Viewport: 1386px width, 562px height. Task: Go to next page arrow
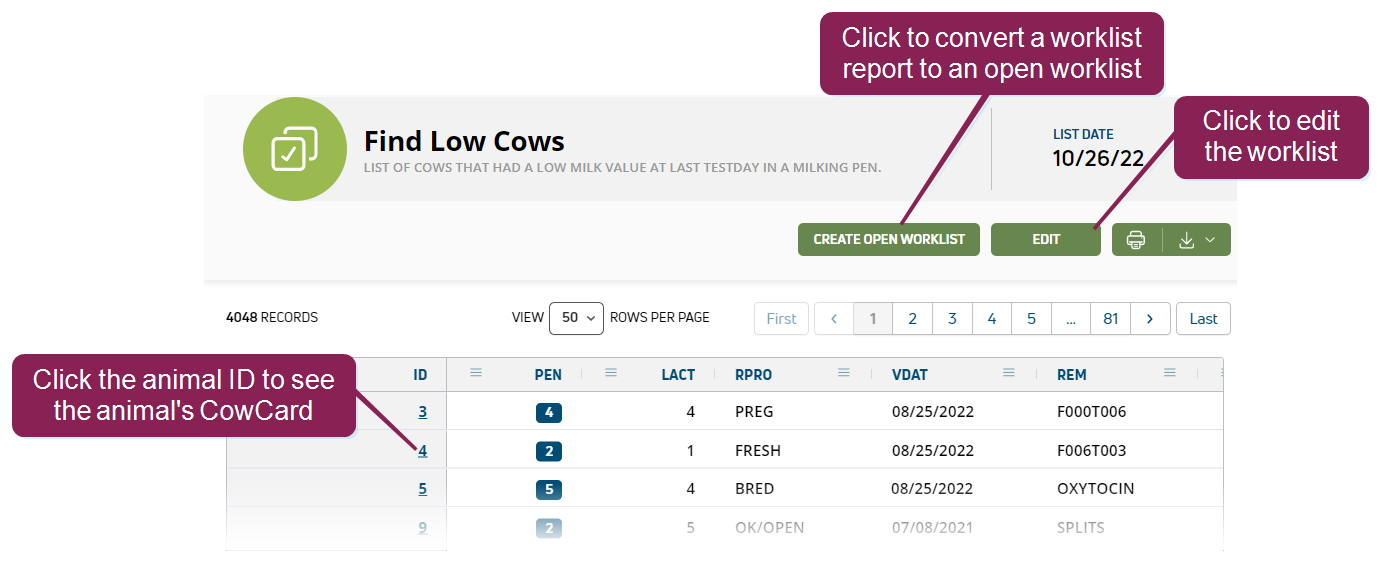point(1150,319)
